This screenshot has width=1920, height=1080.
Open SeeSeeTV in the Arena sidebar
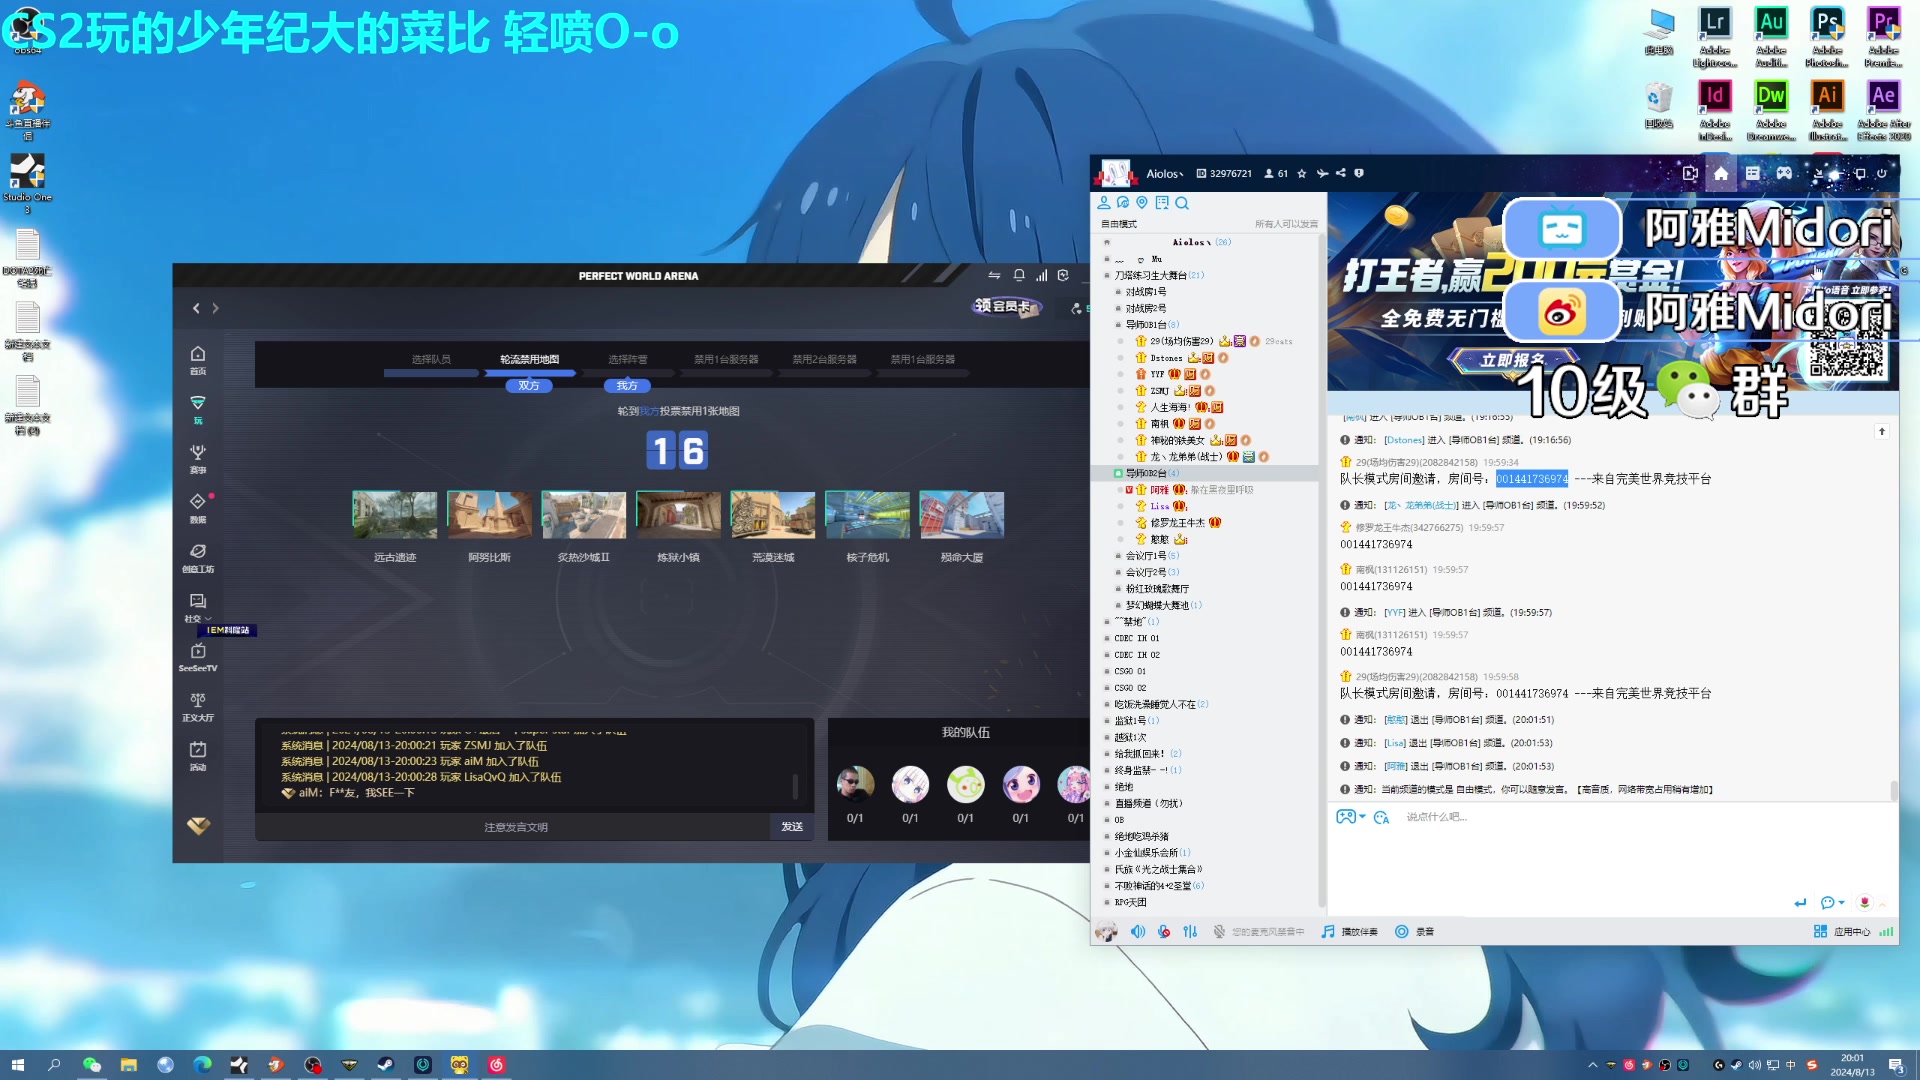(198, 657)
